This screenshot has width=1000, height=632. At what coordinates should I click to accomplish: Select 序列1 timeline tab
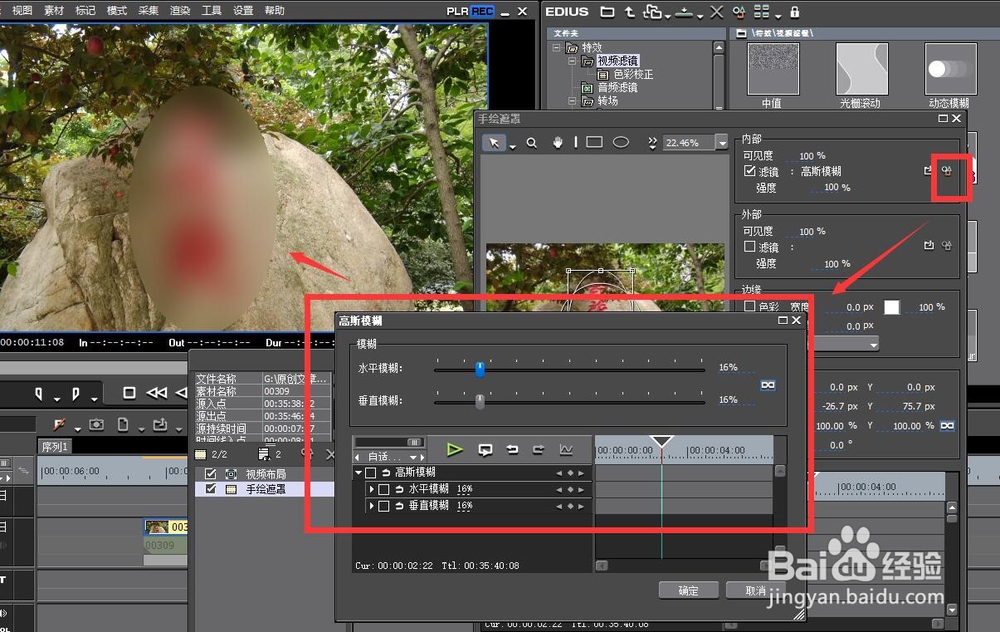coord(54,446)
